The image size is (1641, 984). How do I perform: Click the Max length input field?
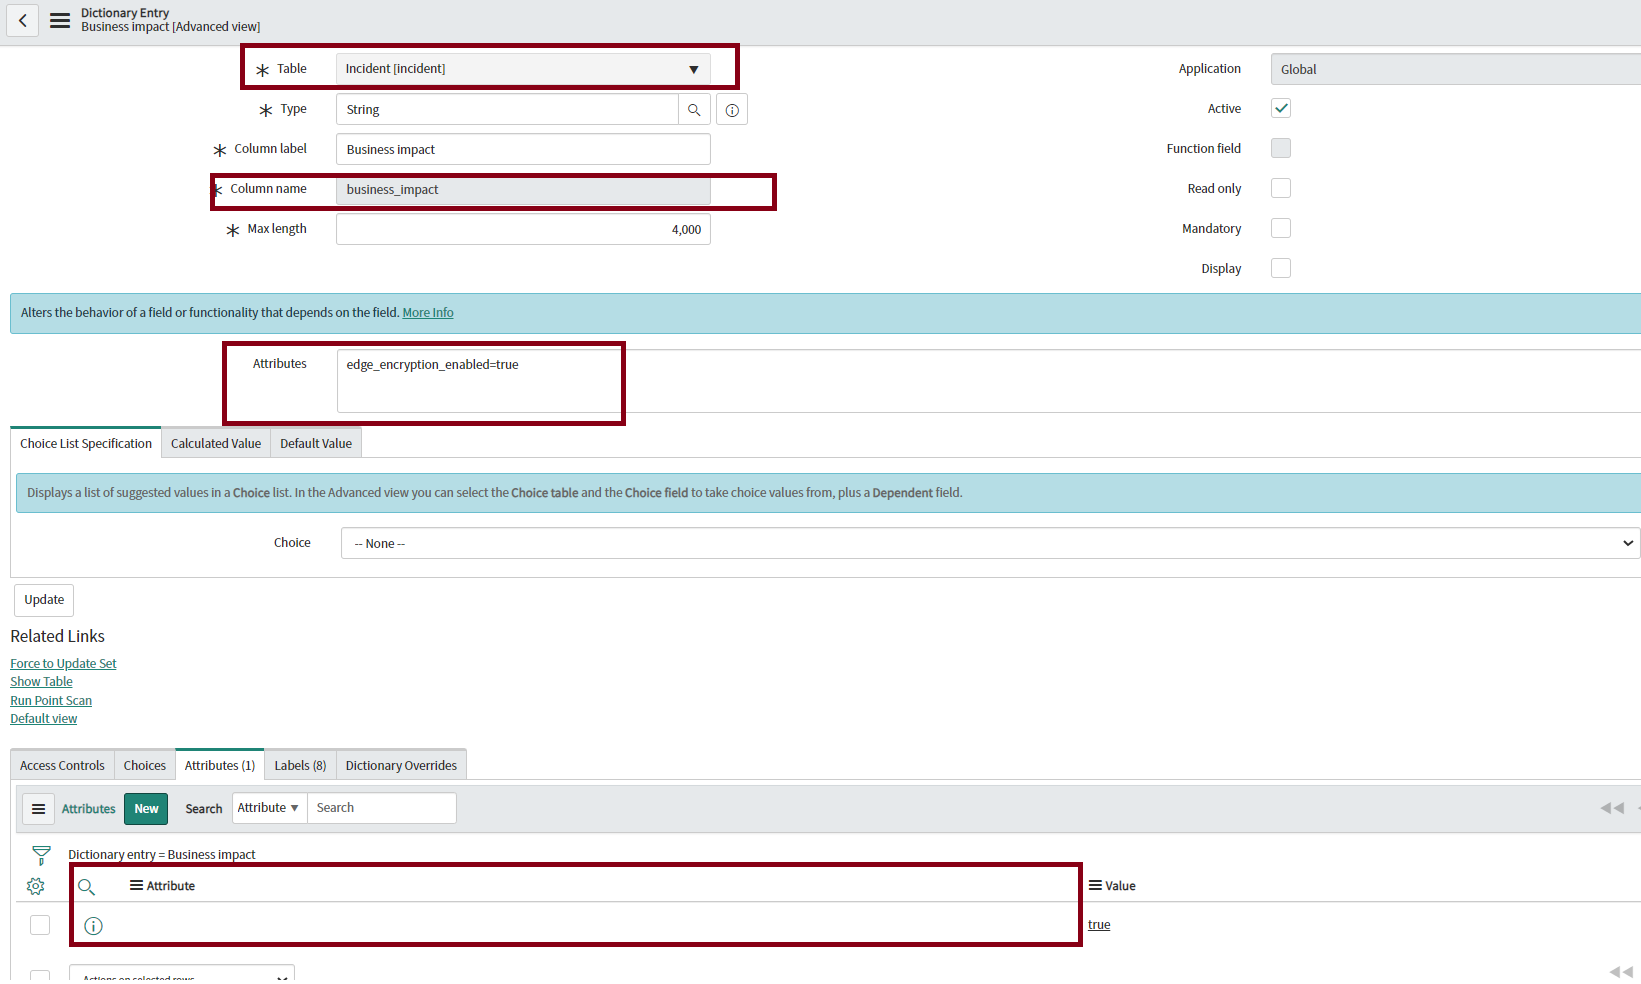522,230
